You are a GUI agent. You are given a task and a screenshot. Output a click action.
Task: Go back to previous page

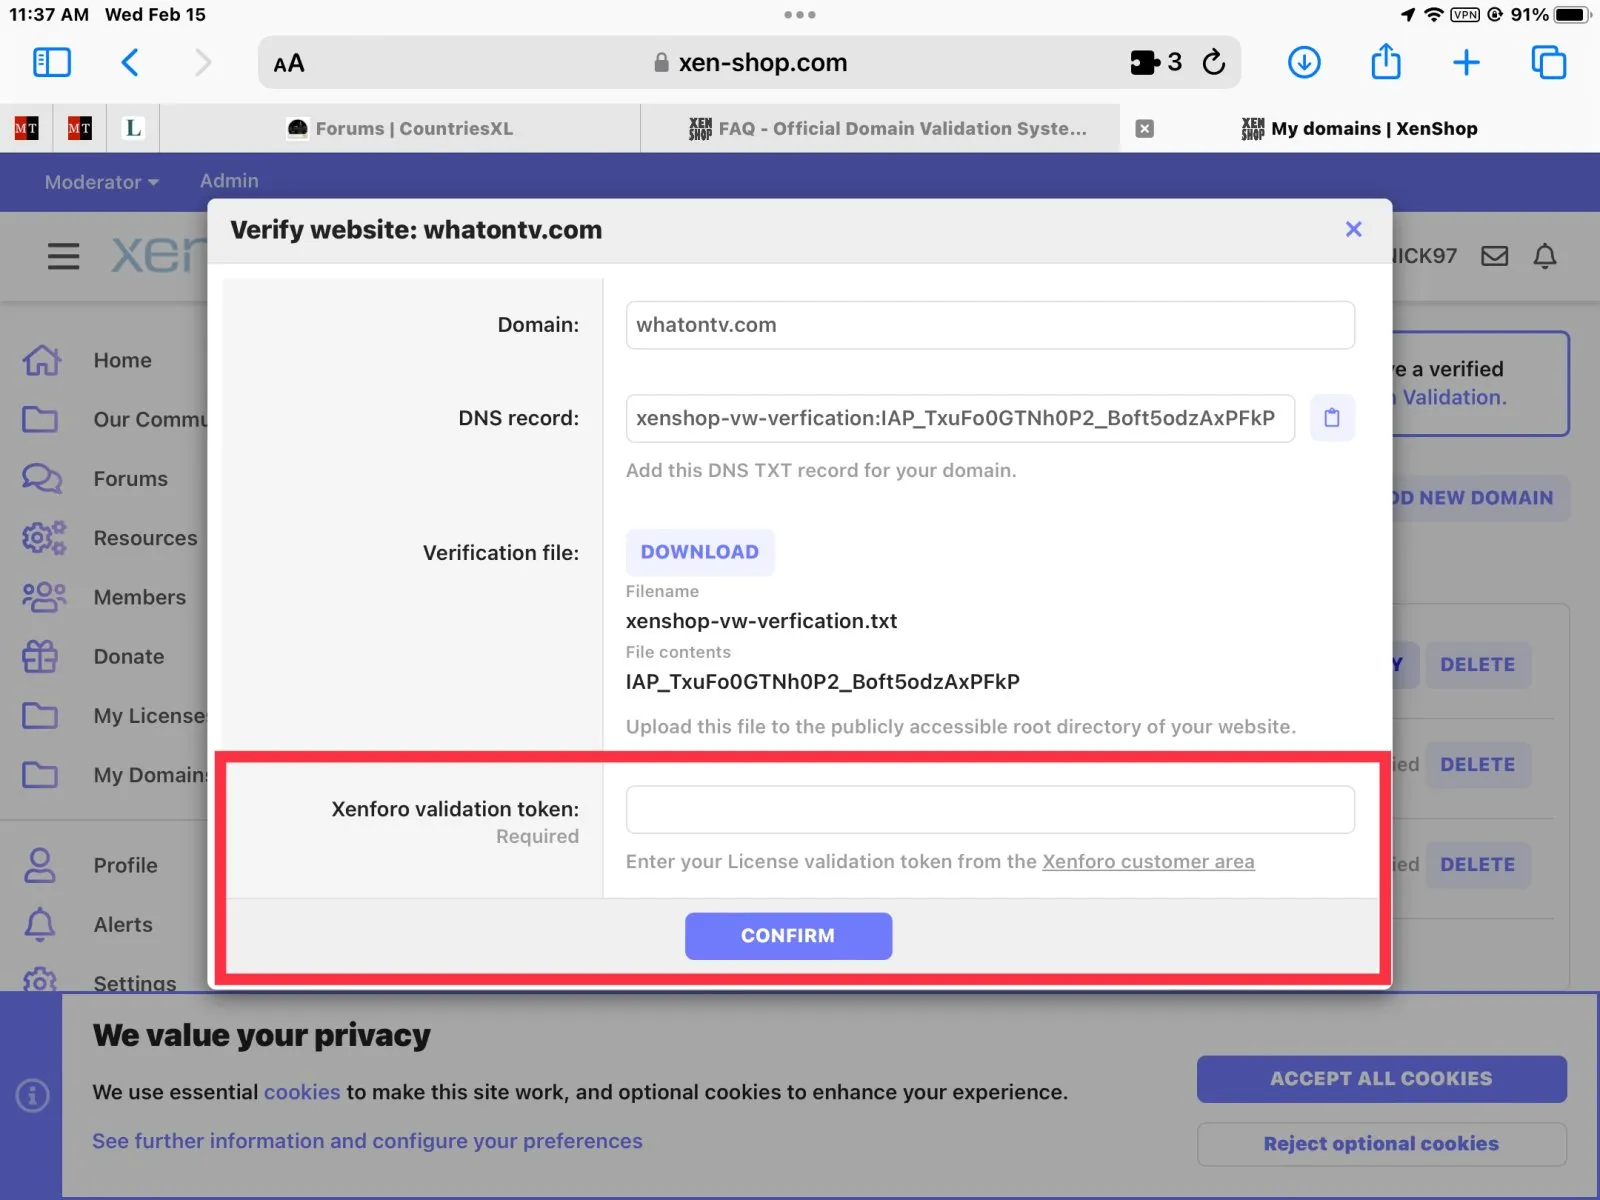pyautogui.click(x=130, y=63)
